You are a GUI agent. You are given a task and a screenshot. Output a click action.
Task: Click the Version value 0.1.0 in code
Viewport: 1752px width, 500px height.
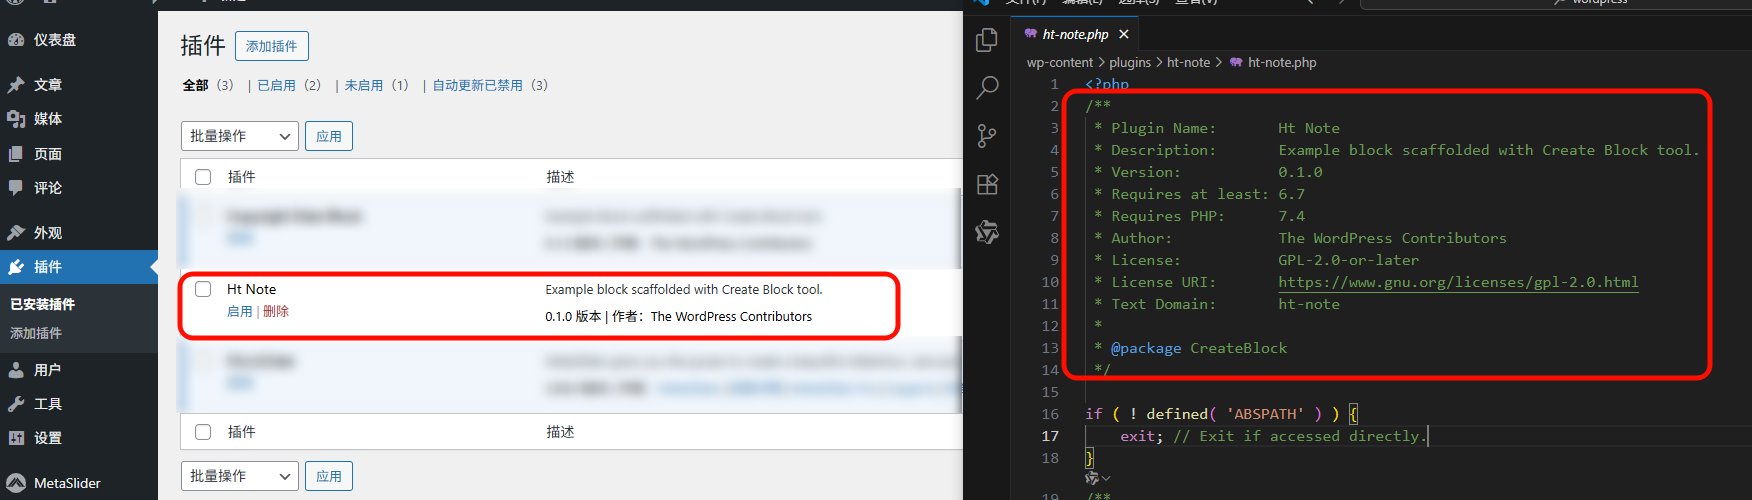click(1300, 172)
